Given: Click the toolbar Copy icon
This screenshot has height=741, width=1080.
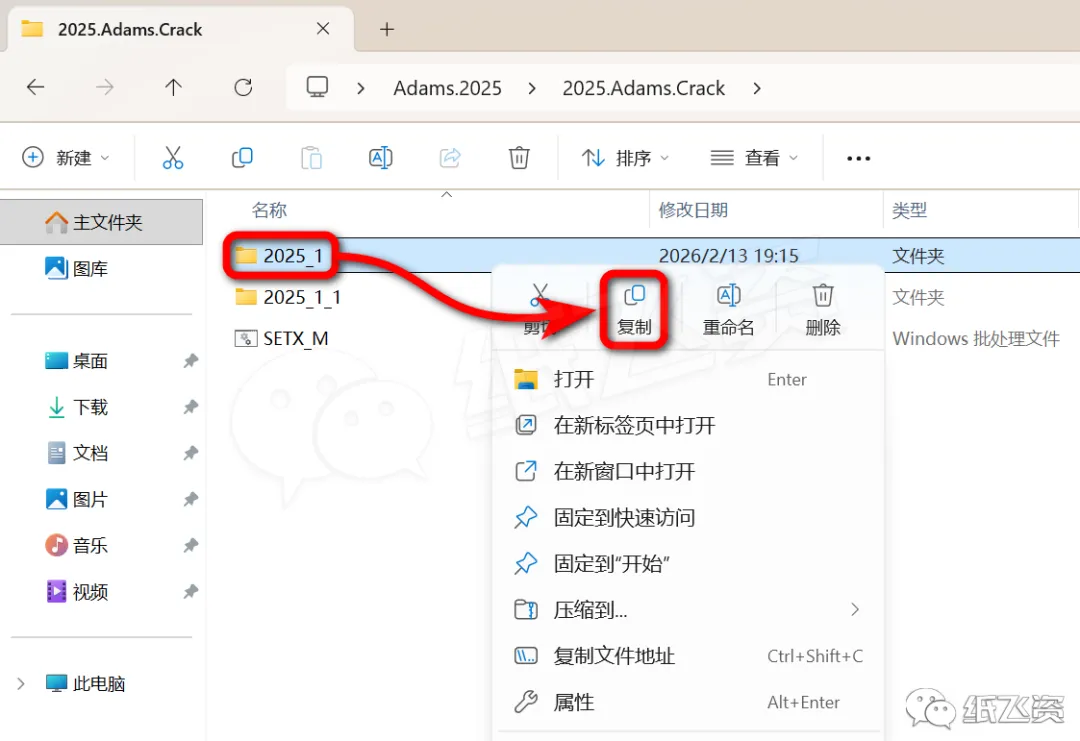Looking at the screenshot, I should click(242, 158).
